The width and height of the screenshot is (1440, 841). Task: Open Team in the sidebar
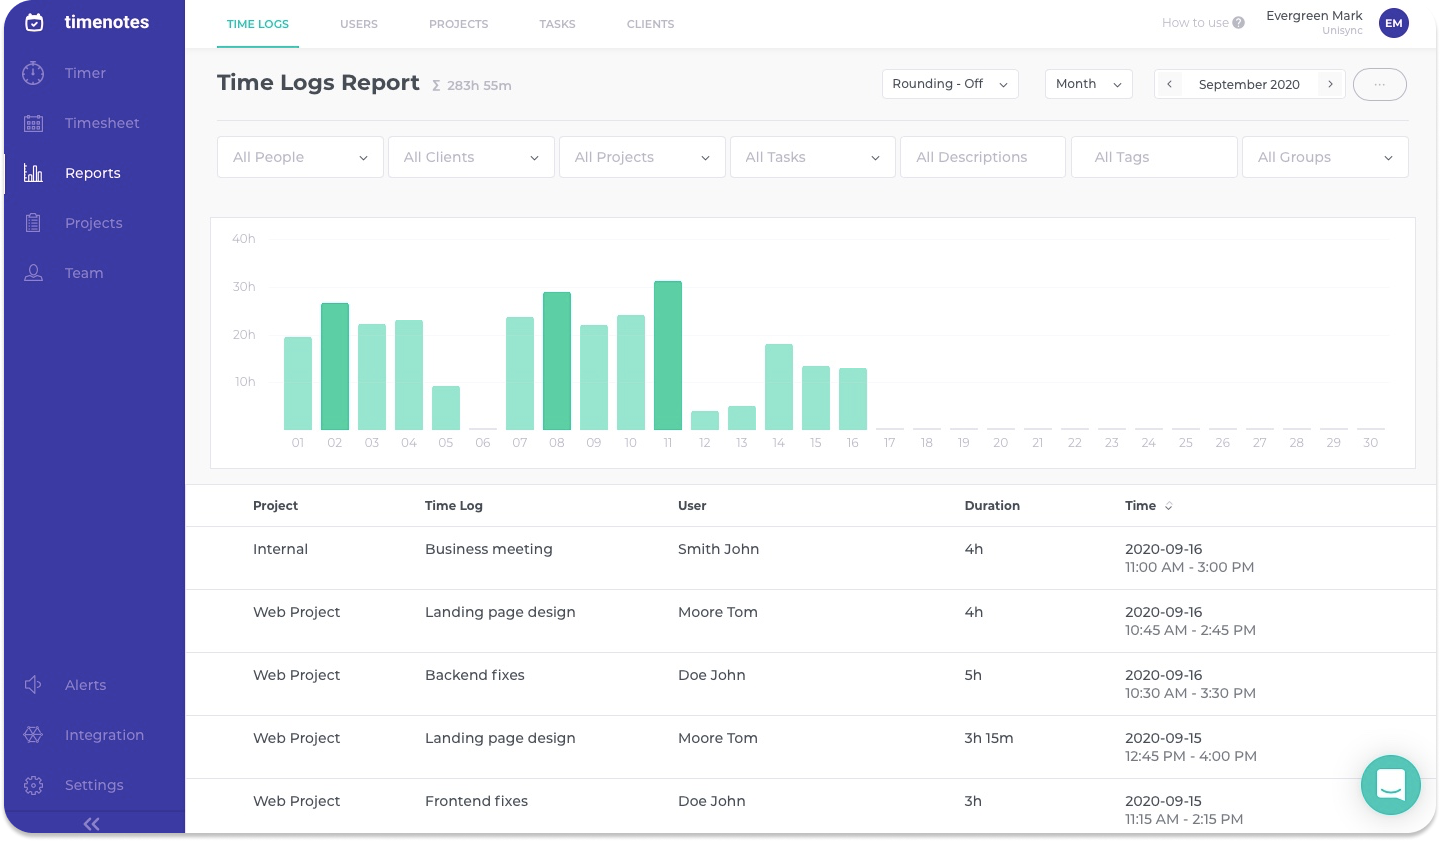pyautogui.click(x=84, y=273)
